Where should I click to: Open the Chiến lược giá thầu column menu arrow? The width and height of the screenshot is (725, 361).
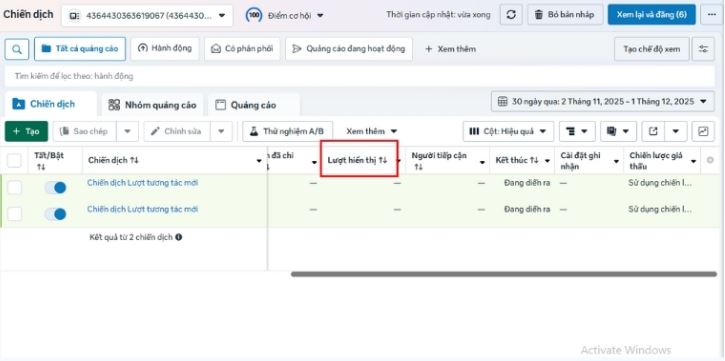click(694, 161)
